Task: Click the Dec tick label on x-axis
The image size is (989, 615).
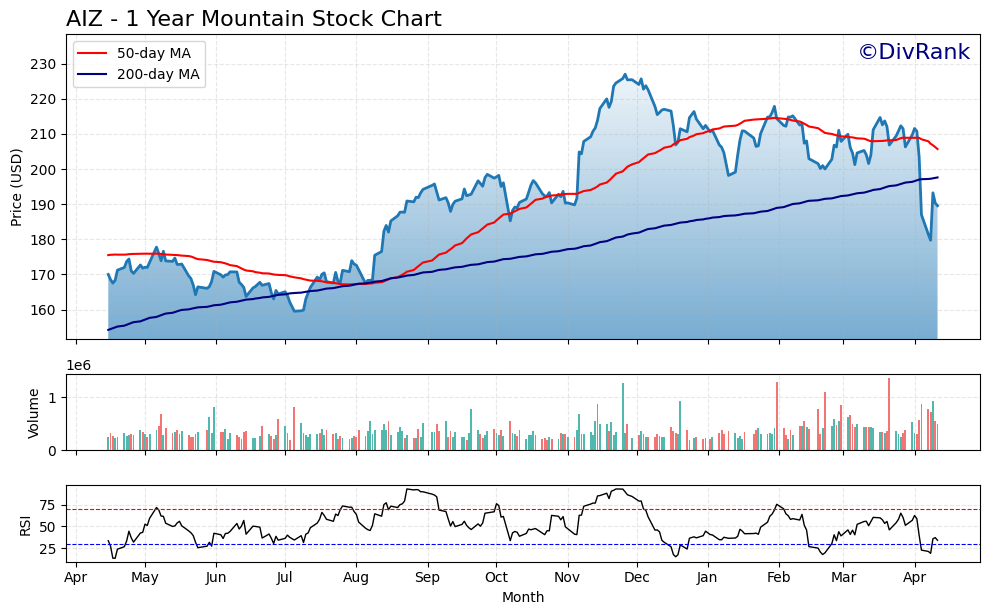Action: (x=636, y=577)
